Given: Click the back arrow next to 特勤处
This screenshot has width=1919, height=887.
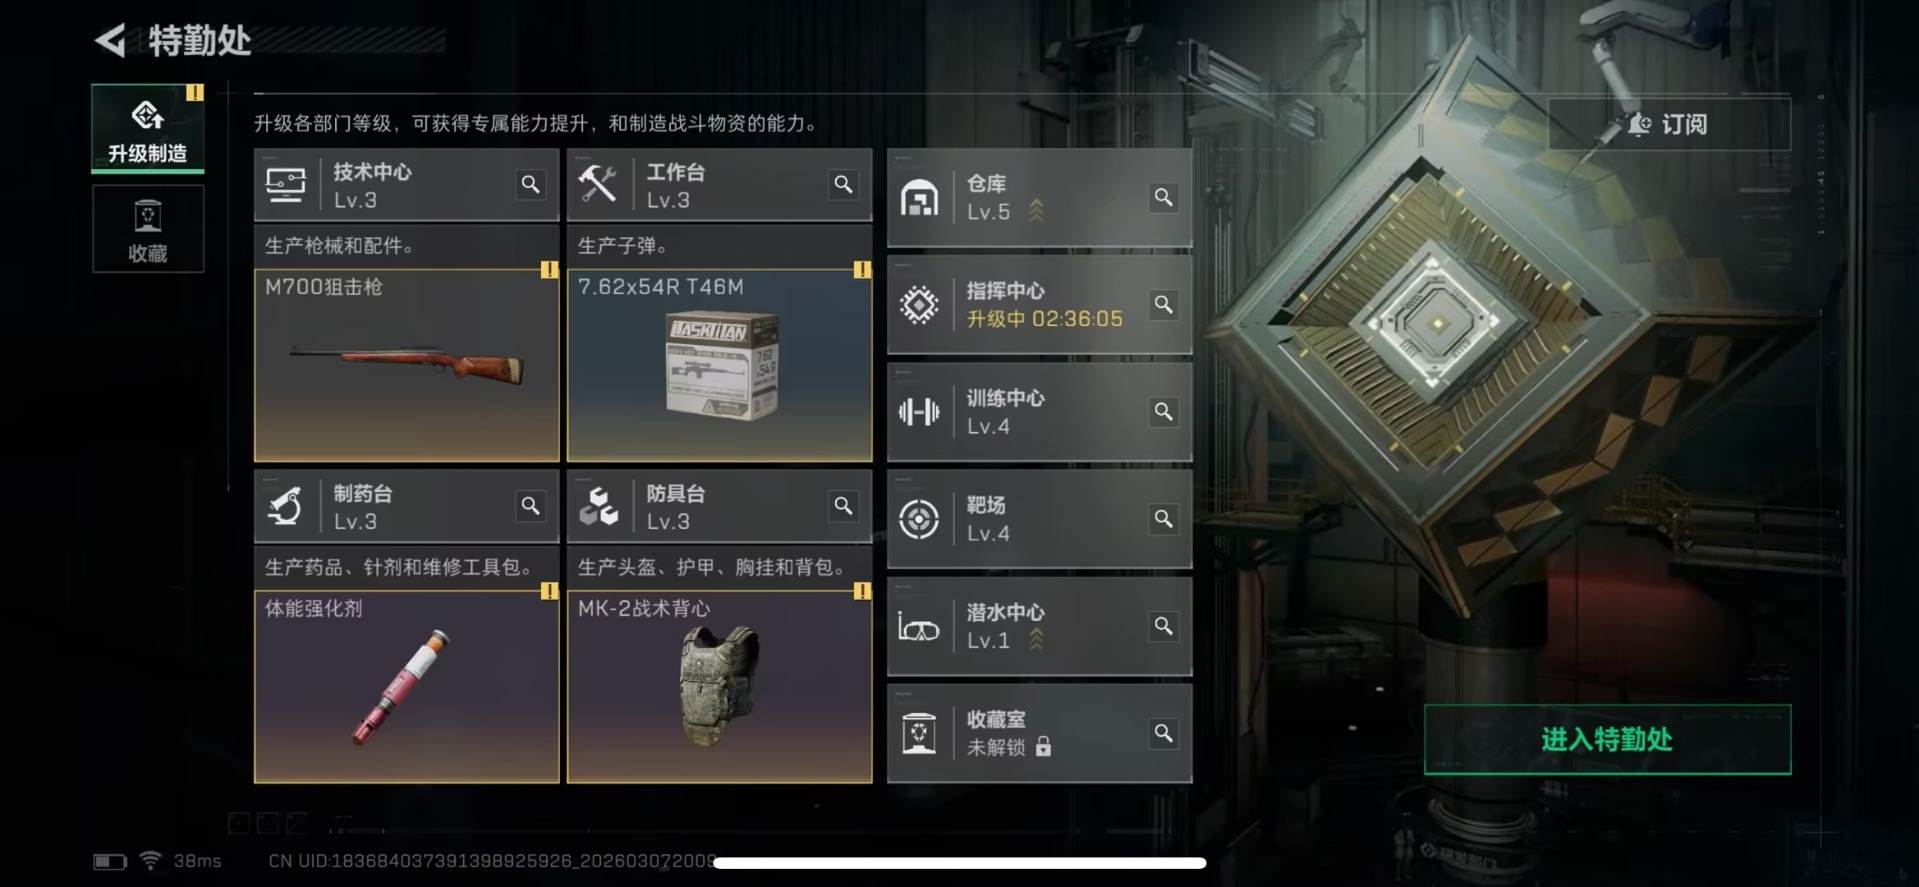Looking at the screenshot, I should click(110, 41).
